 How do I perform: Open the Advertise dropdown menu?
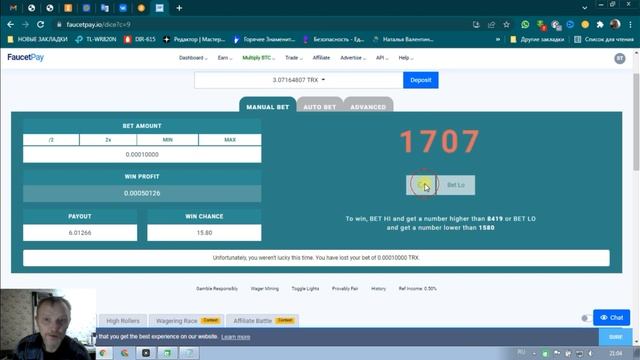353,58
